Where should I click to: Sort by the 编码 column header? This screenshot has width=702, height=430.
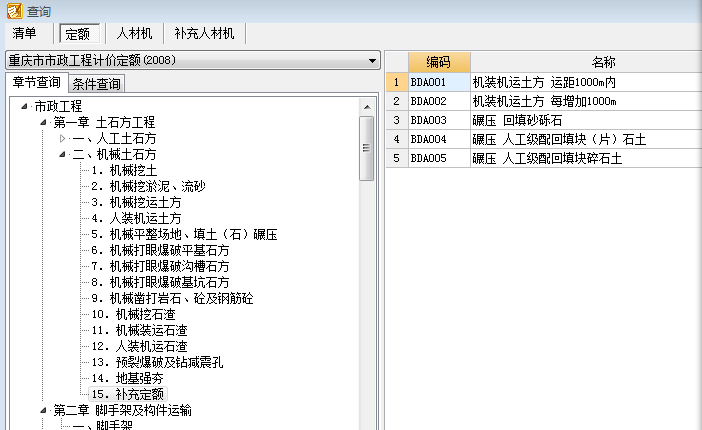coord(439,62)
